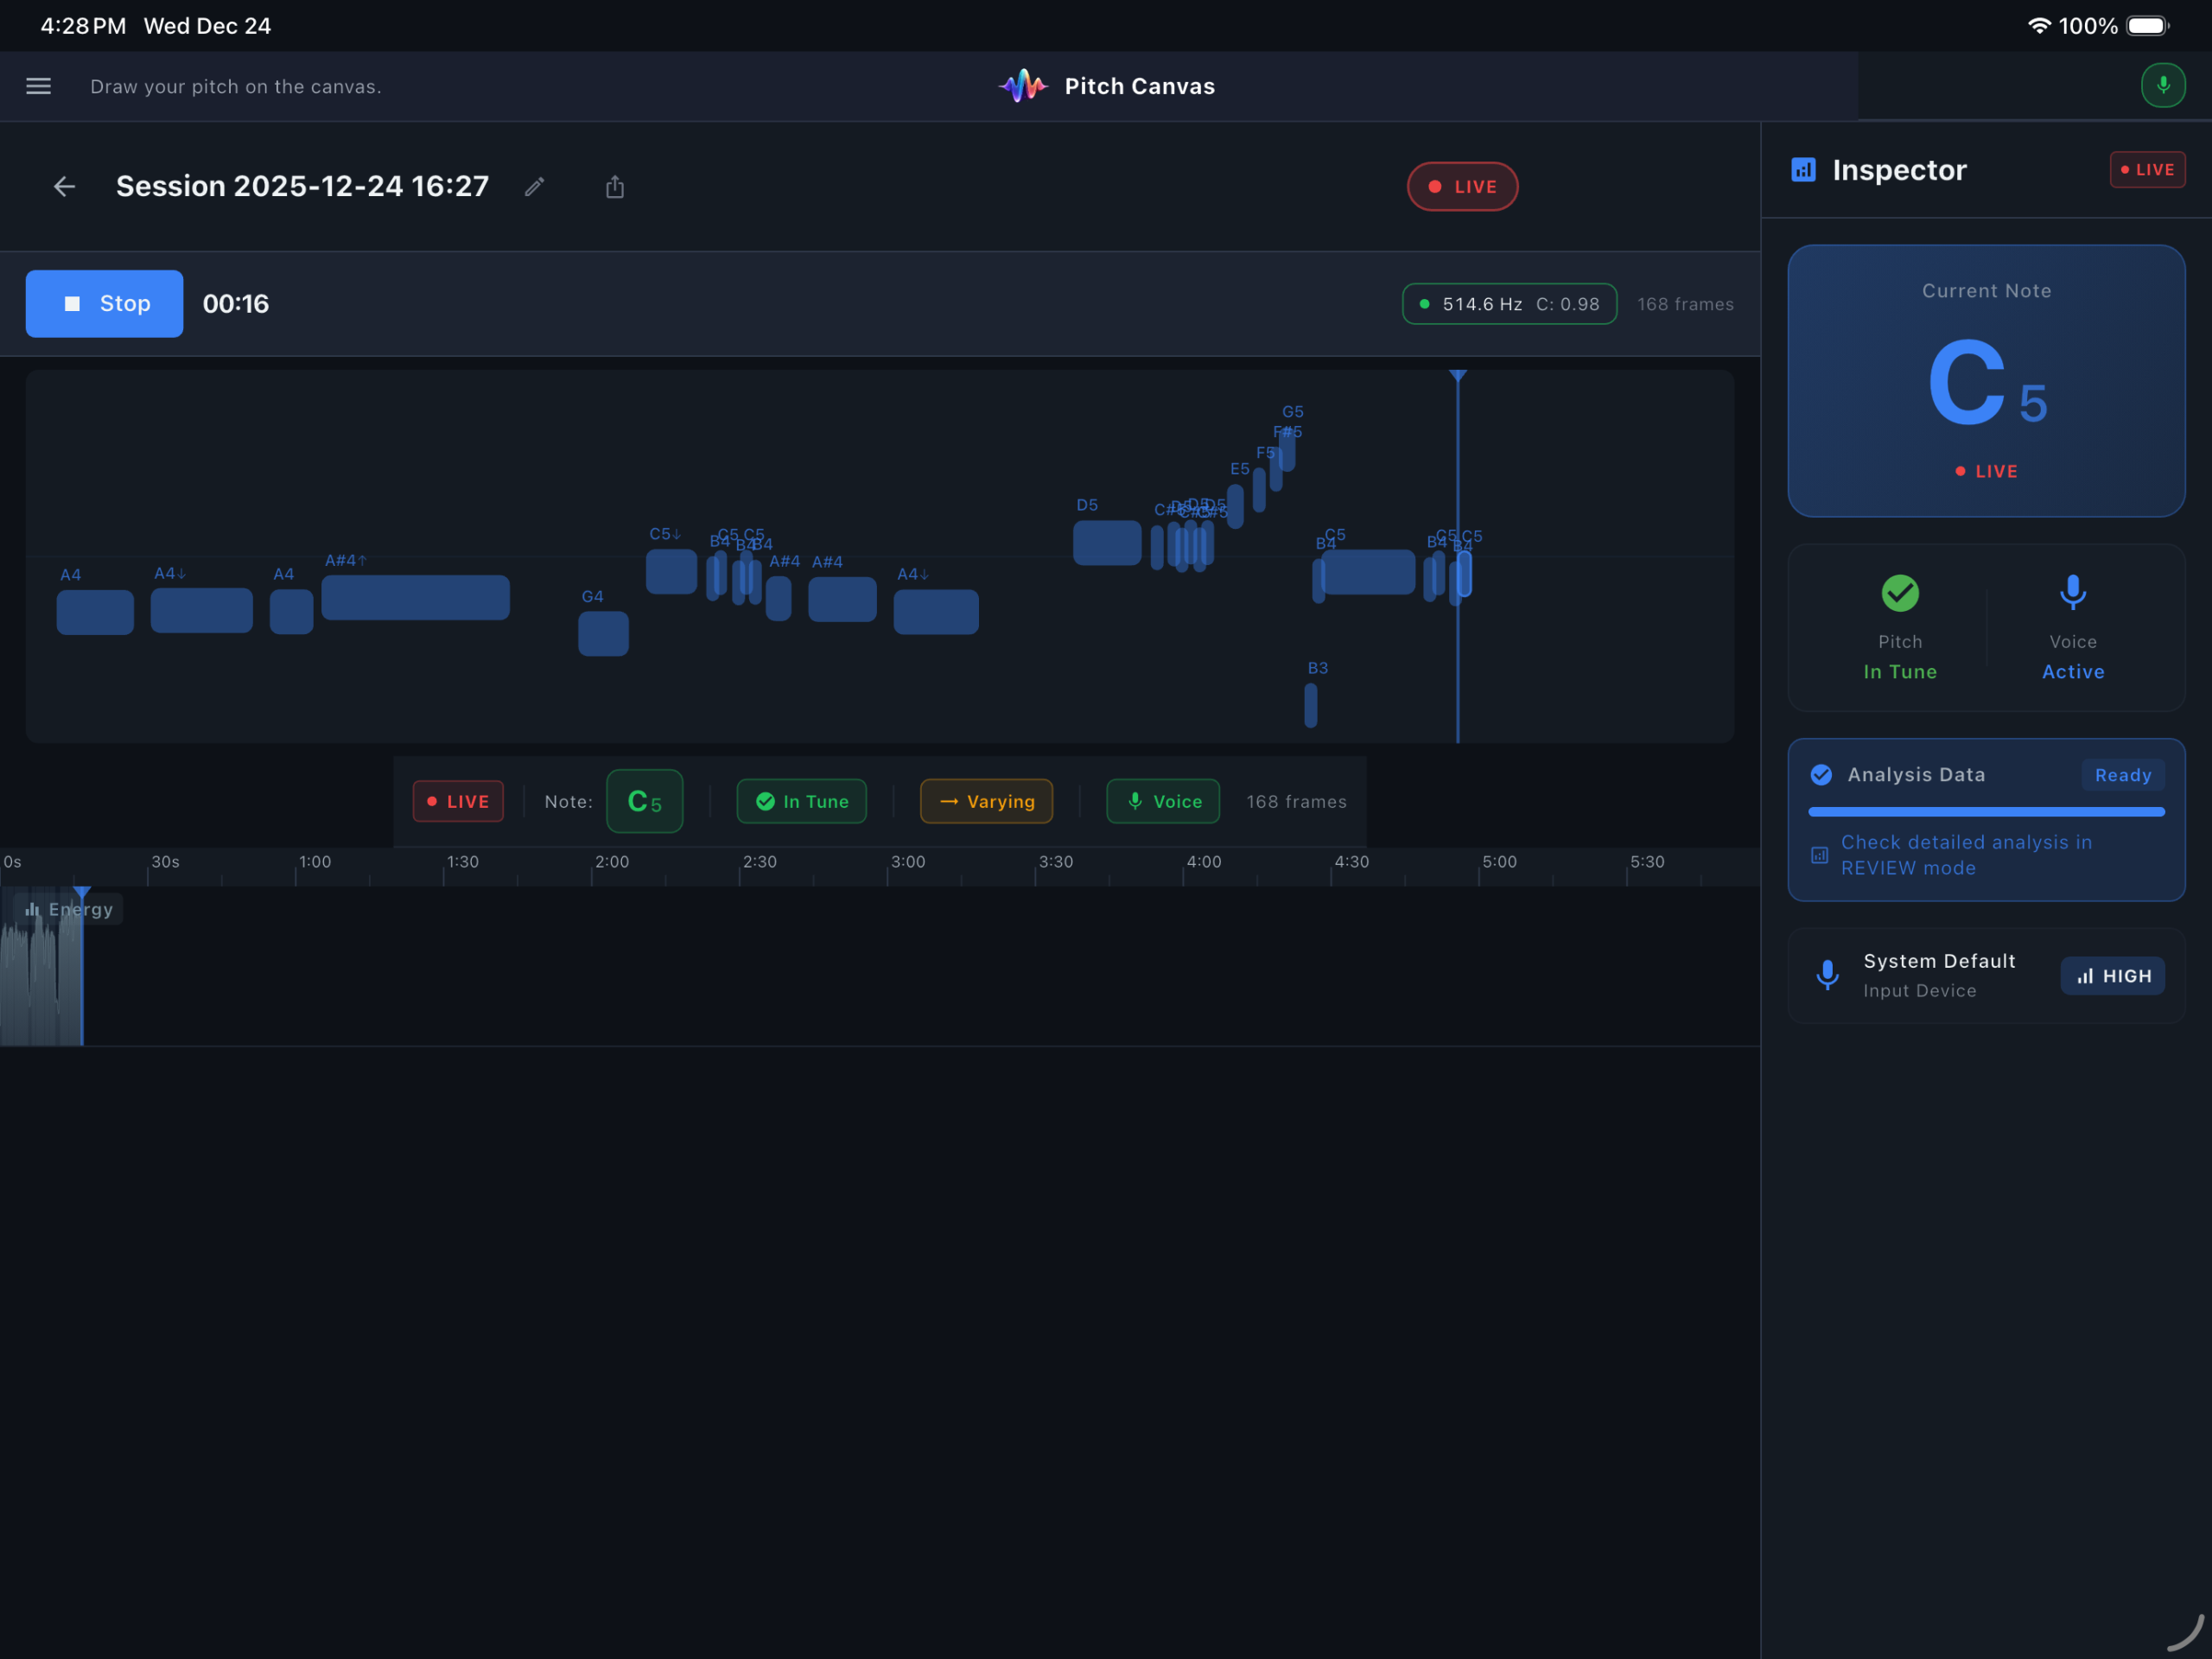
Task: Open the hamburger menu
Action: pyautogui.click(x=38, y=86)
